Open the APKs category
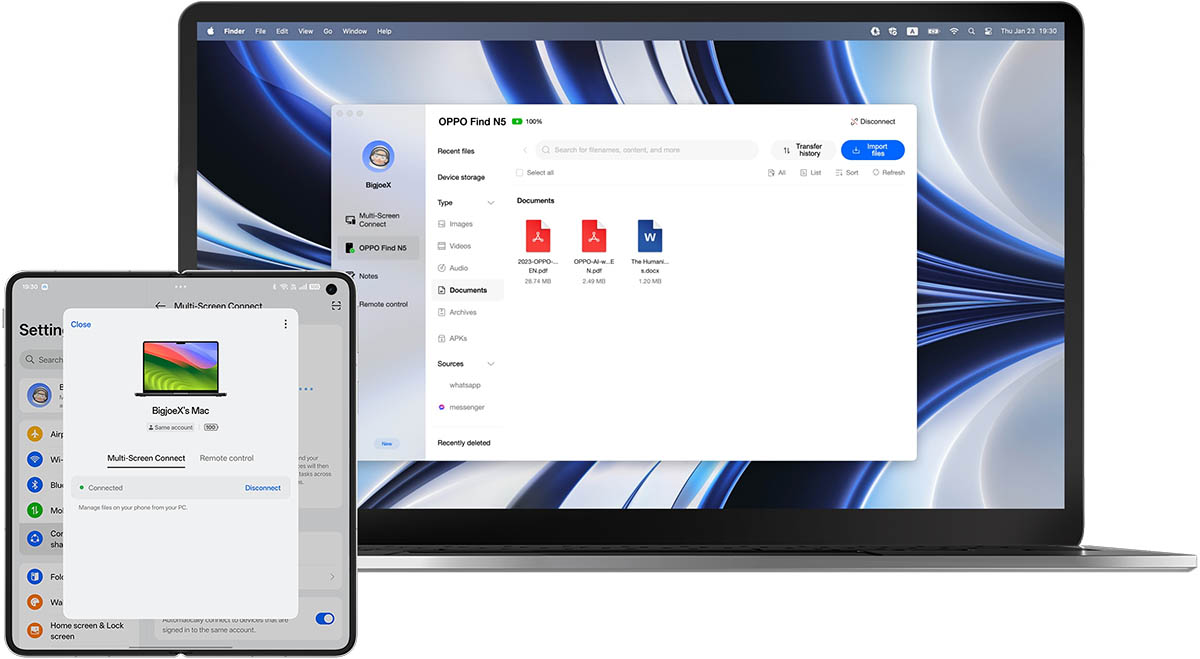Viewport: 1200px width, 659px height. [x=458, y=338]
